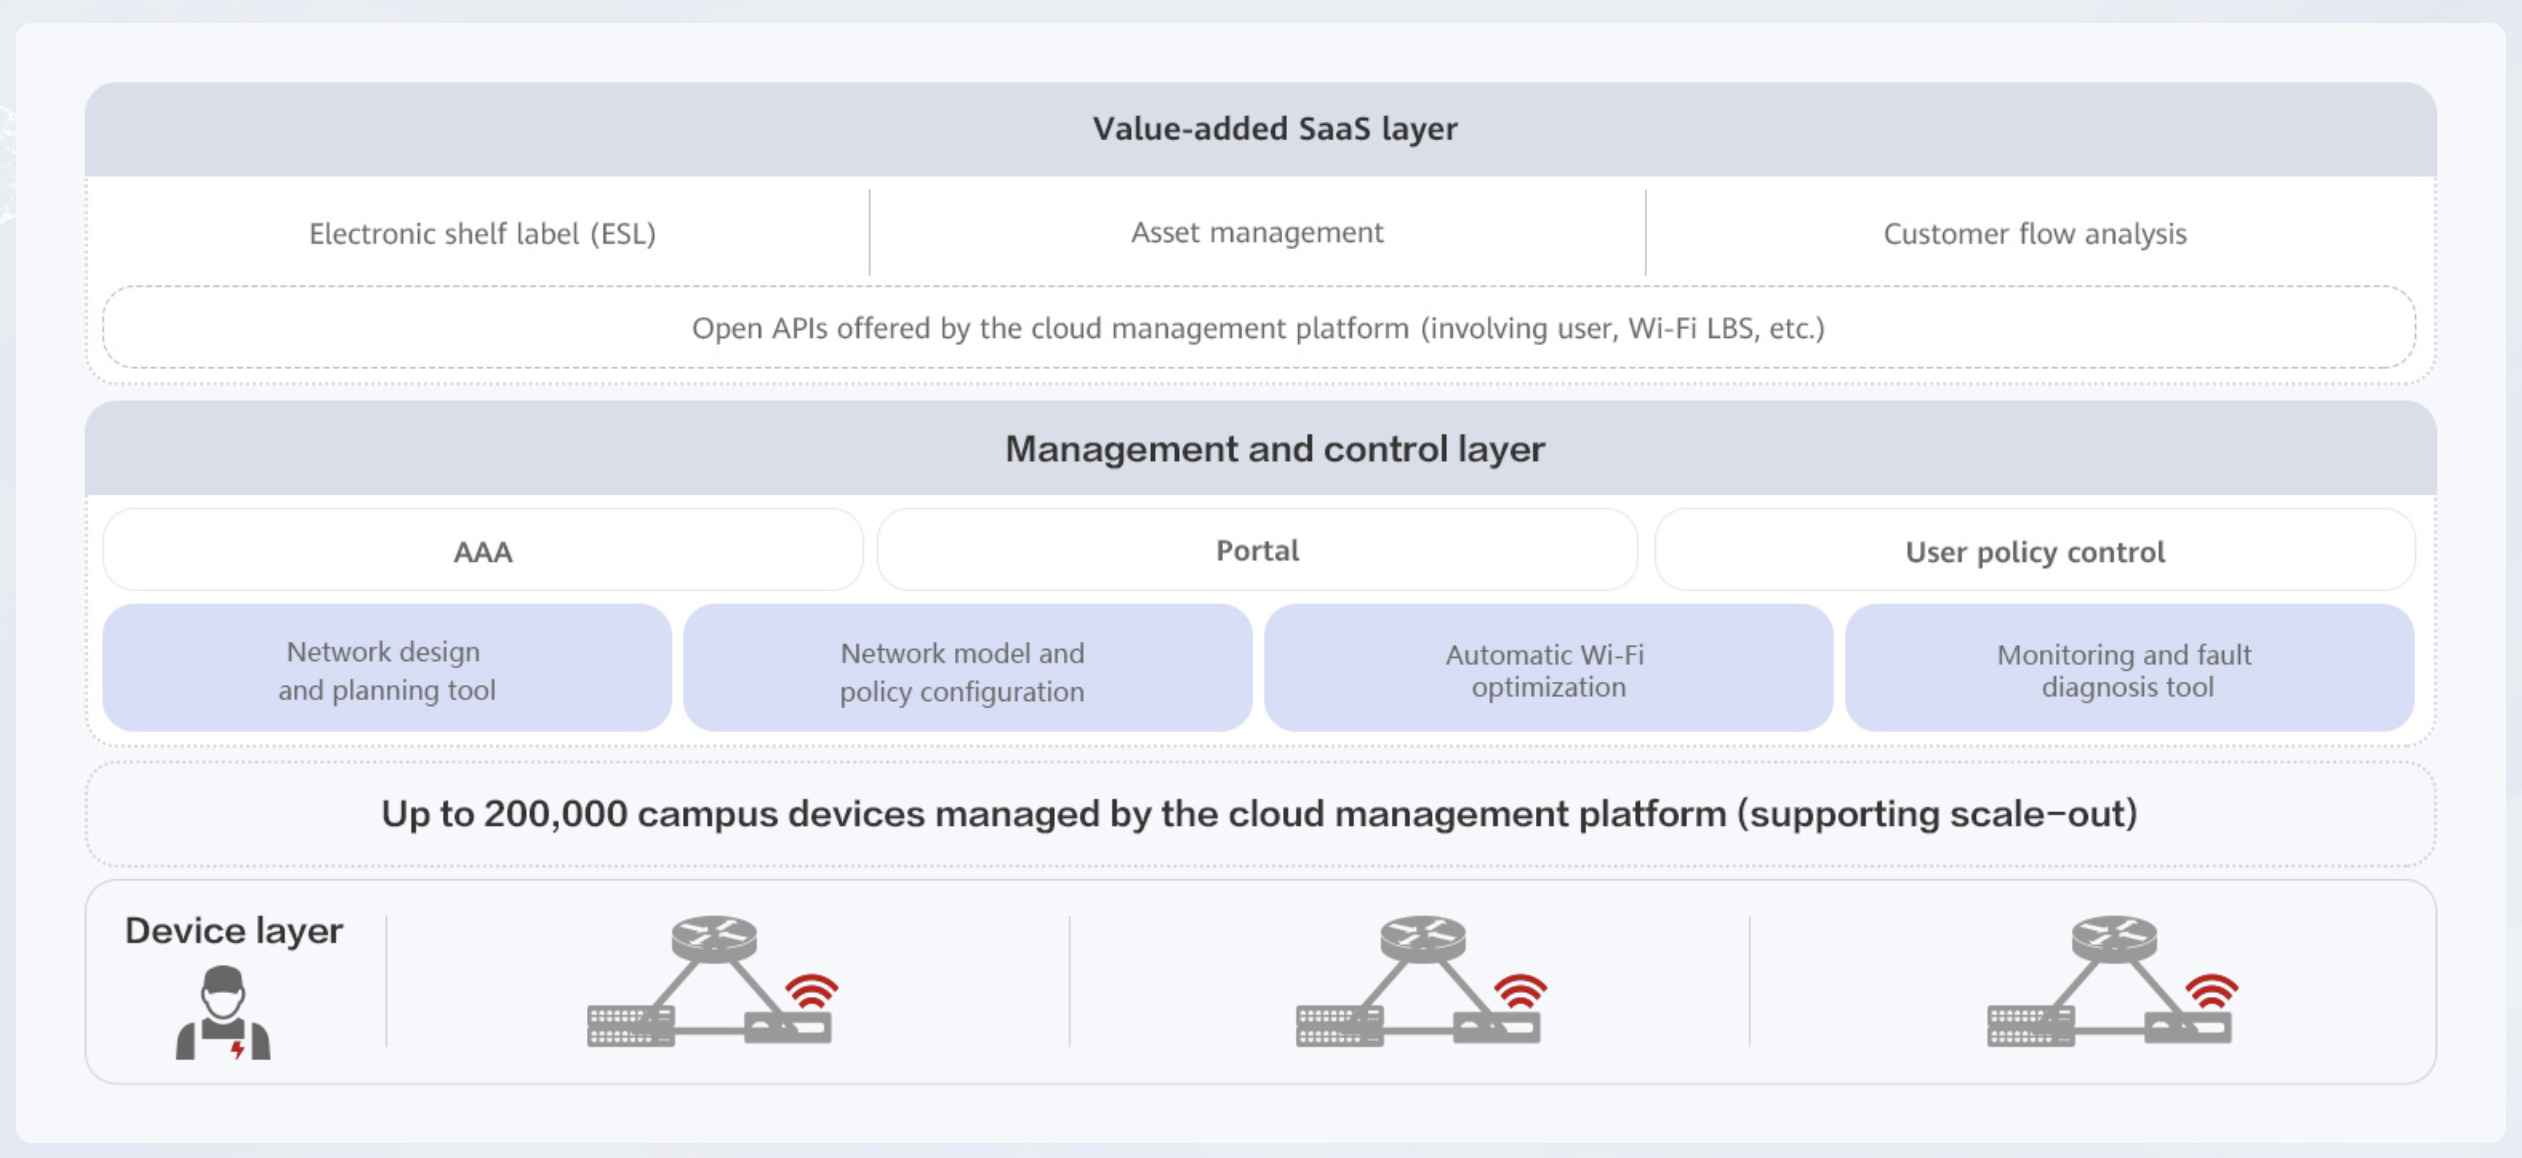Click Customer flow analysis label
The image size is (2522, 1158).
(2034, 233)
